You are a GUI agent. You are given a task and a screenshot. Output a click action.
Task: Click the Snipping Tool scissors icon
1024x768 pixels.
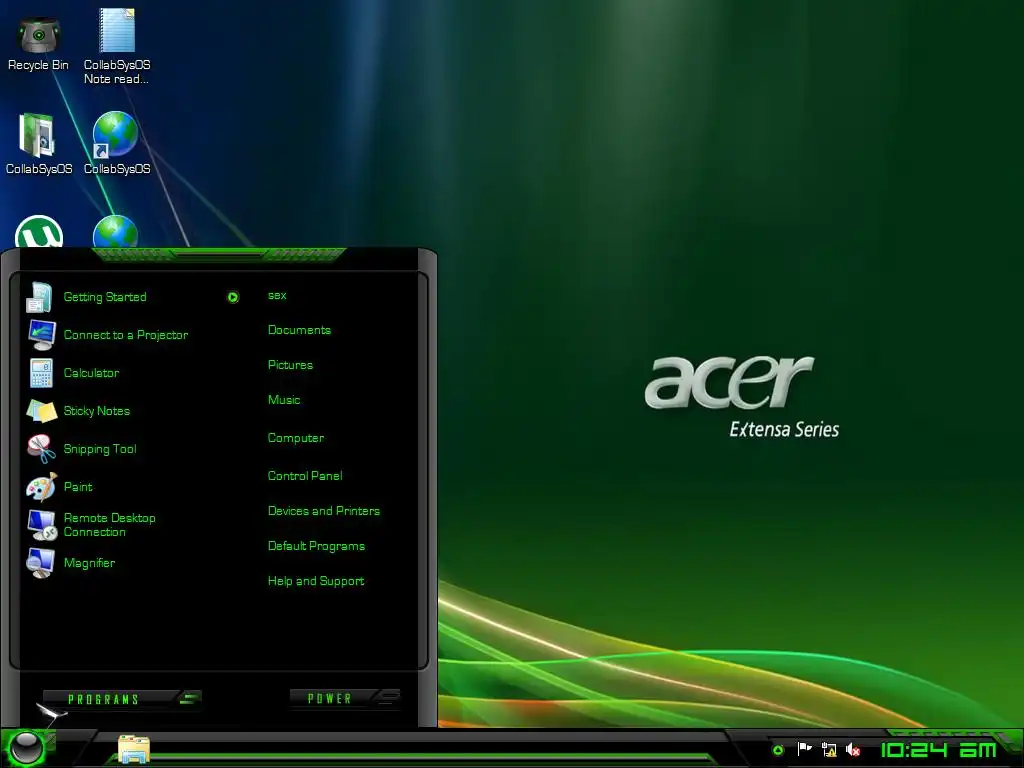click(41, 449)
